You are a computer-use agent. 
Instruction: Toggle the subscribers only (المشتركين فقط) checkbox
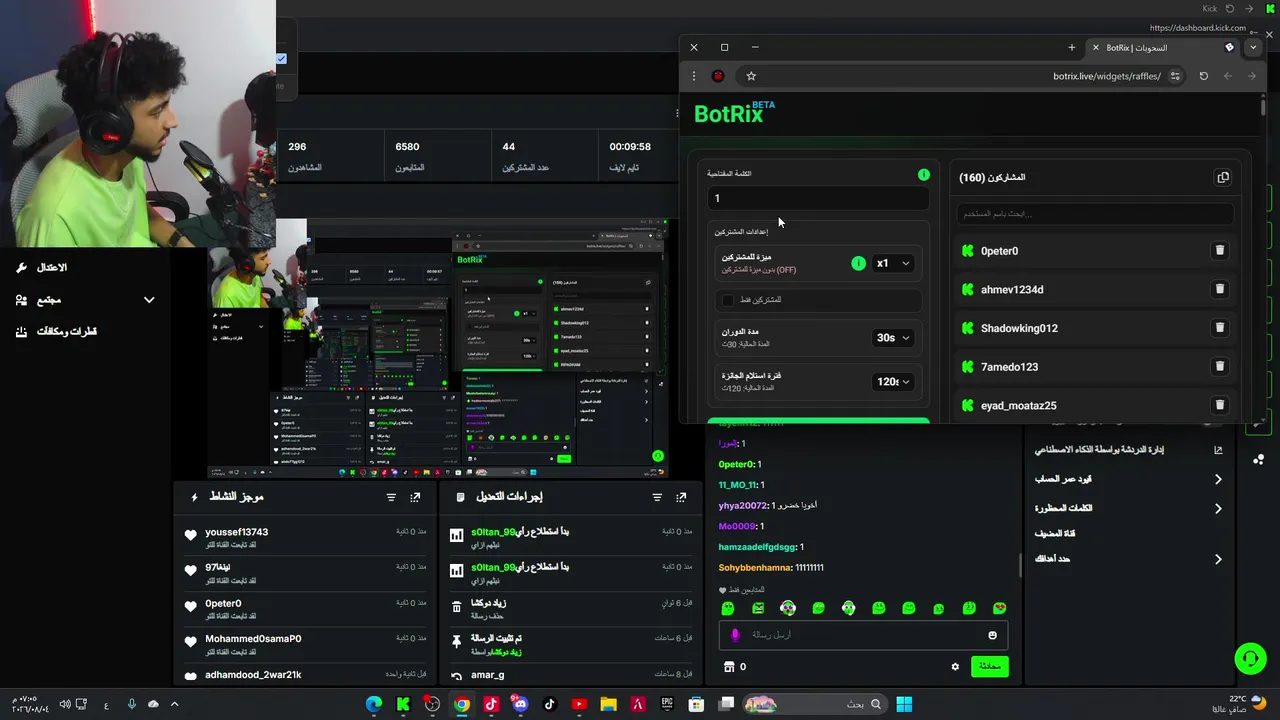pos(728,300)
